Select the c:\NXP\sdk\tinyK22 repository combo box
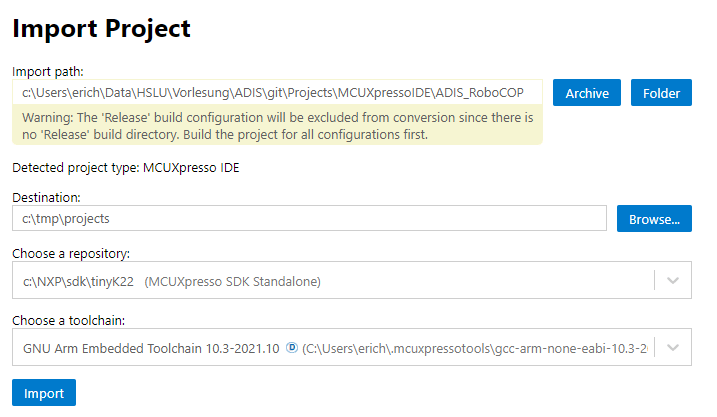The height and width of the screenshot is (417, 717). tap(330, 281)
